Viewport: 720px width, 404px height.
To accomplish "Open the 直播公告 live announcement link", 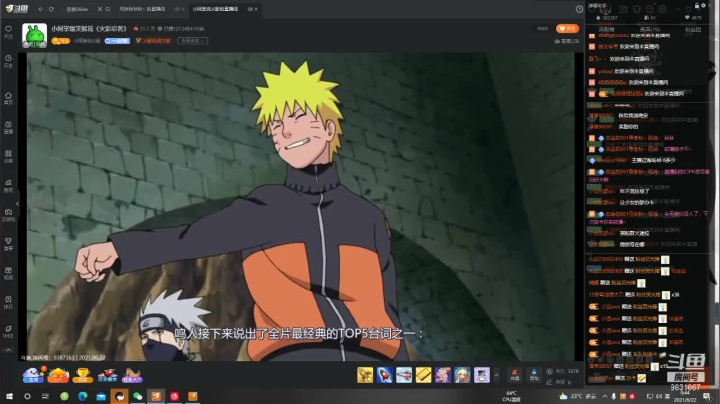I will [x=567, y=41].
